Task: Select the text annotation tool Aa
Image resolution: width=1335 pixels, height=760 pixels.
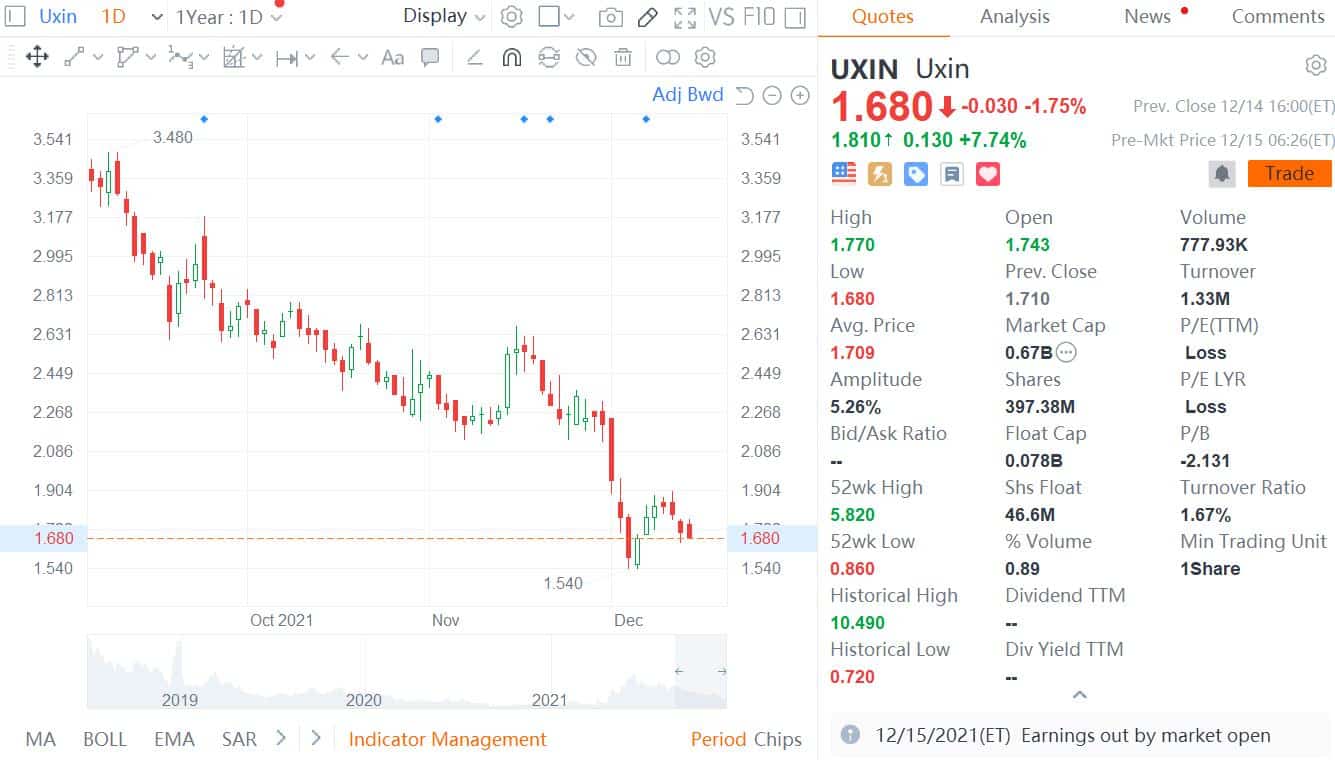Action: pos(392,57)
